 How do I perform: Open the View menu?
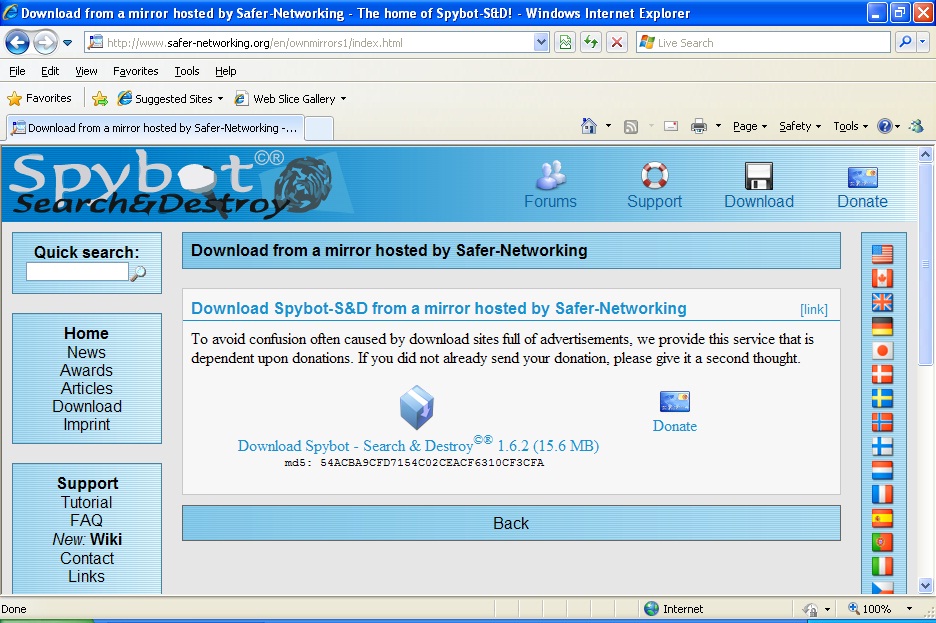point(86,71)
